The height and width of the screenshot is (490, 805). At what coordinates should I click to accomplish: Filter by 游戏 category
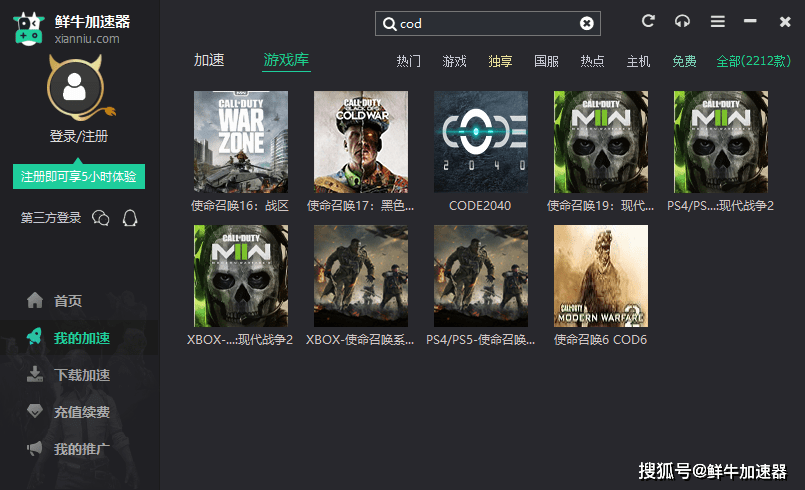(x=454, y=61)
